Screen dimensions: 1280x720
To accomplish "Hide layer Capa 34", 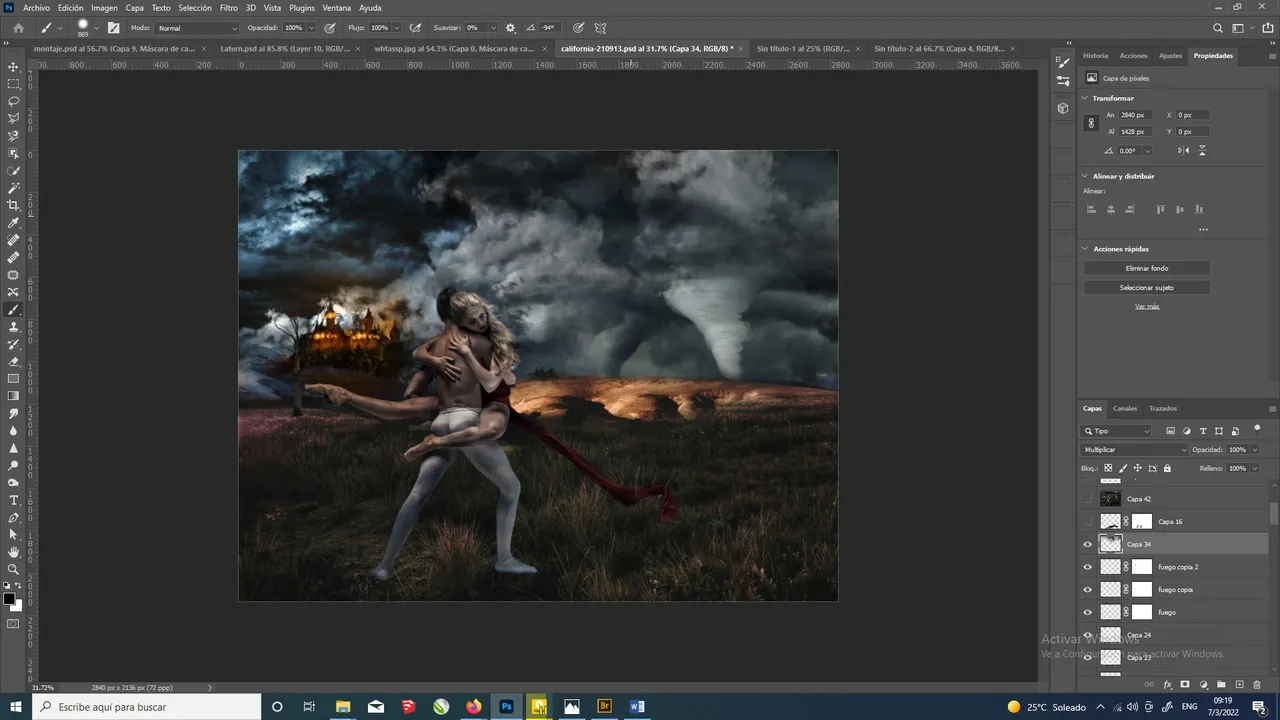I will point(1088,544).
